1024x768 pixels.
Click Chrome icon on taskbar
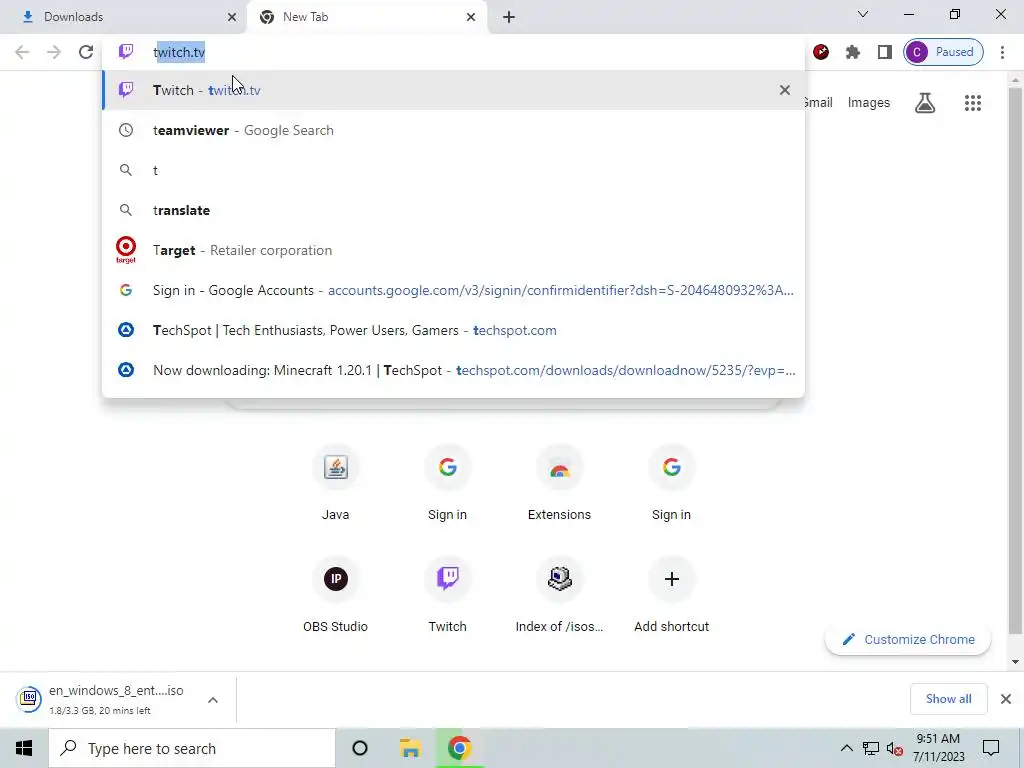coord(460,748)
